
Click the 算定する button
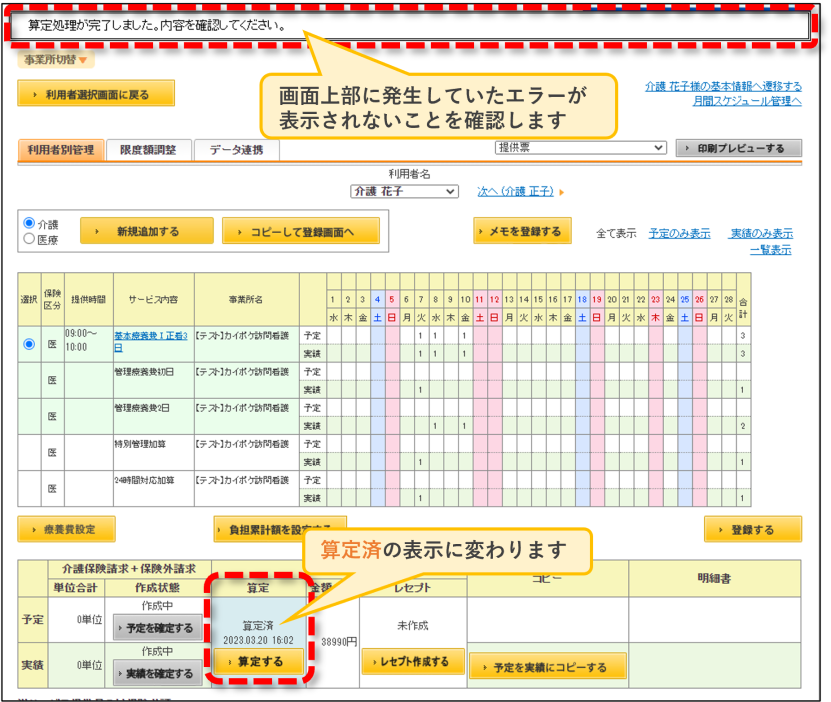tap(259, 662)
